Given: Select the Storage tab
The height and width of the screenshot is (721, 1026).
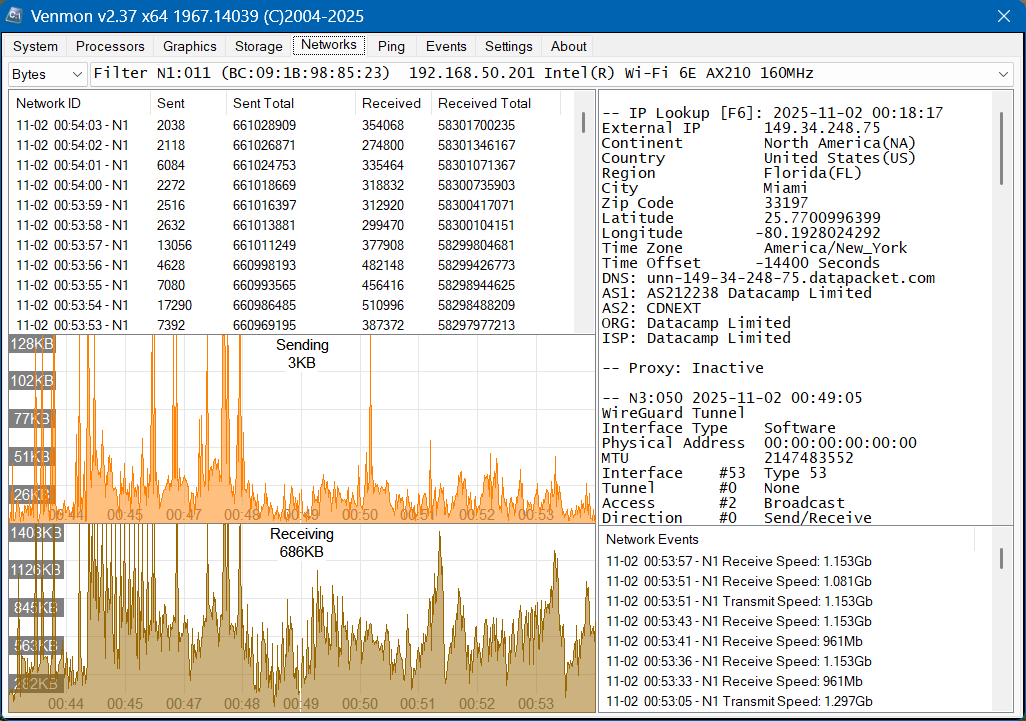Looking at the screenshot, I should (x=259, y=46).
